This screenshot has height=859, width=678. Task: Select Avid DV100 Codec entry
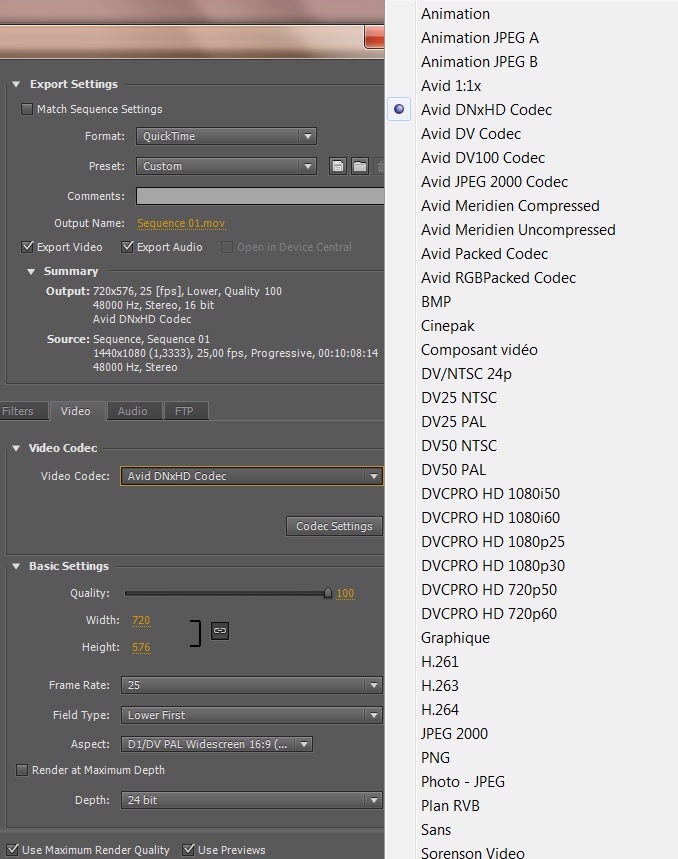pyautogui.click(x=482, y=158)
